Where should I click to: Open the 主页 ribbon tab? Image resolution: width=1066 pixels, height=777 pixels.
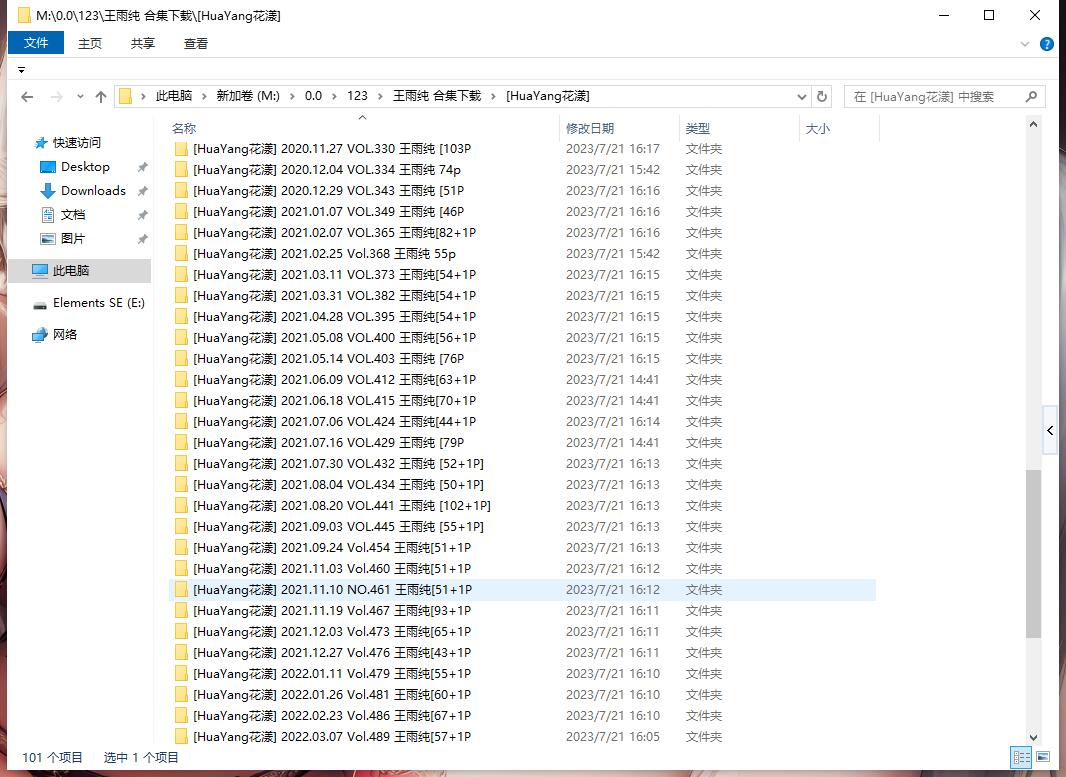pyautogui.click(x=90, y=44)
